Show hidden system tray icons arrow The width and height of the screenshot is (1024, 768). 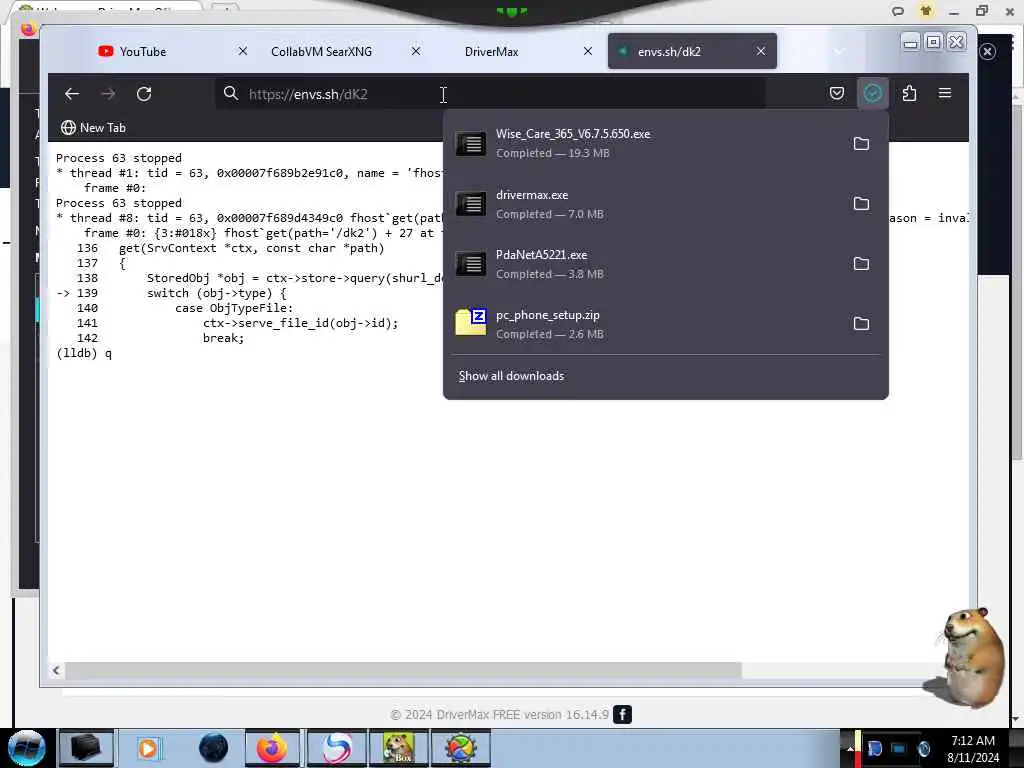[x=850, y=748]
